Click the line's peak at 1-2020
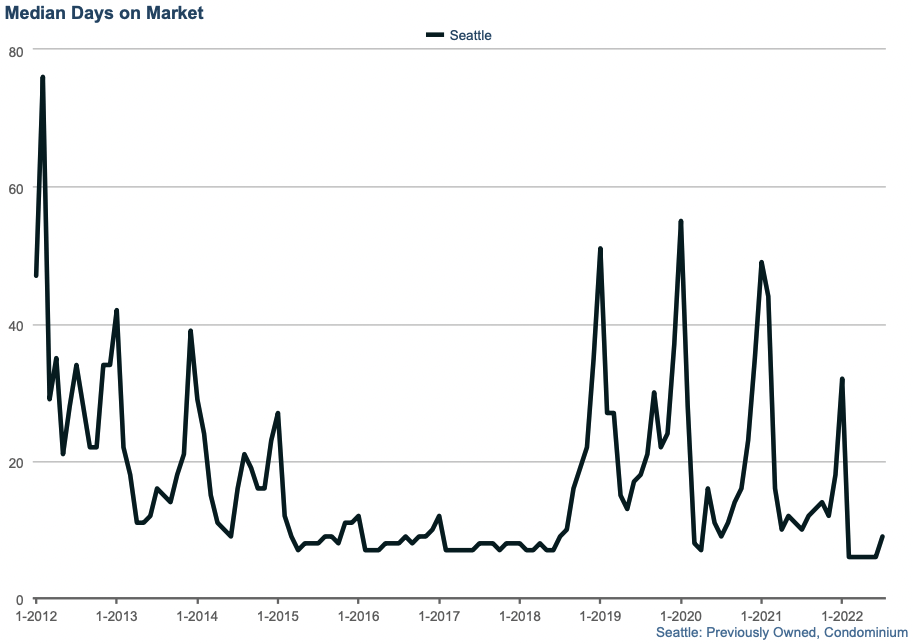The width and height of the screenshot is (913, 644). pyautogui.click(x=681, y=222)
